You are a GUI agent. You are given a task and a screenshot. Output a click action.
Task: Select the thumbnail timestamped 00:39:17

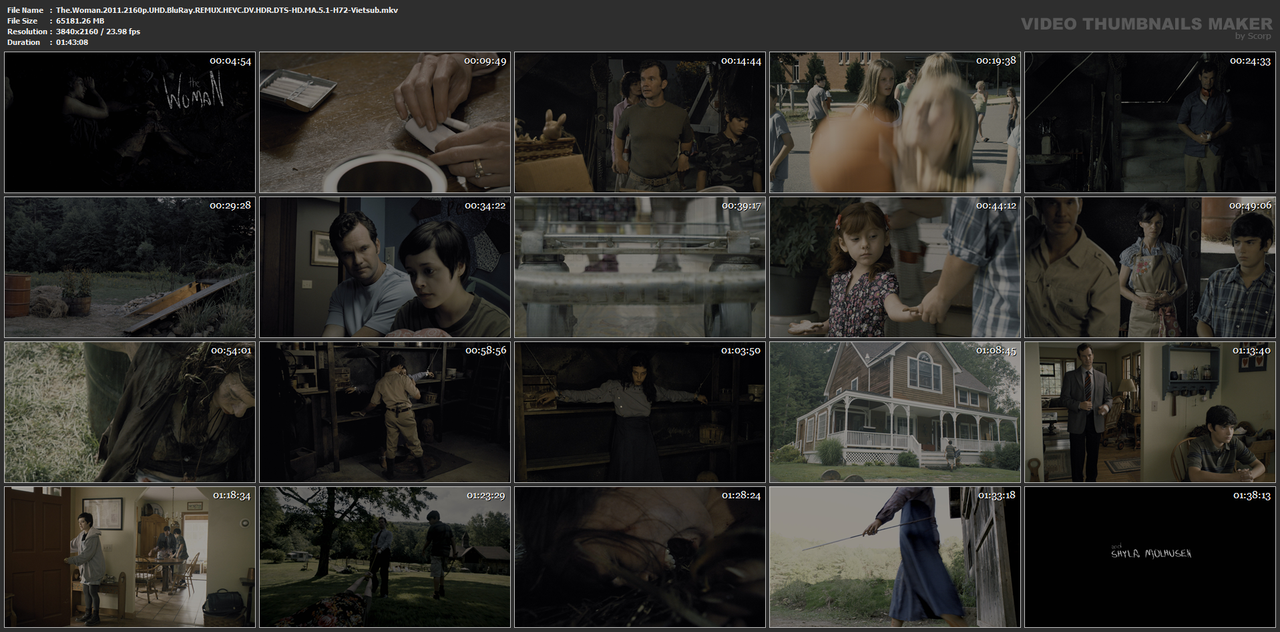point(640,267)
